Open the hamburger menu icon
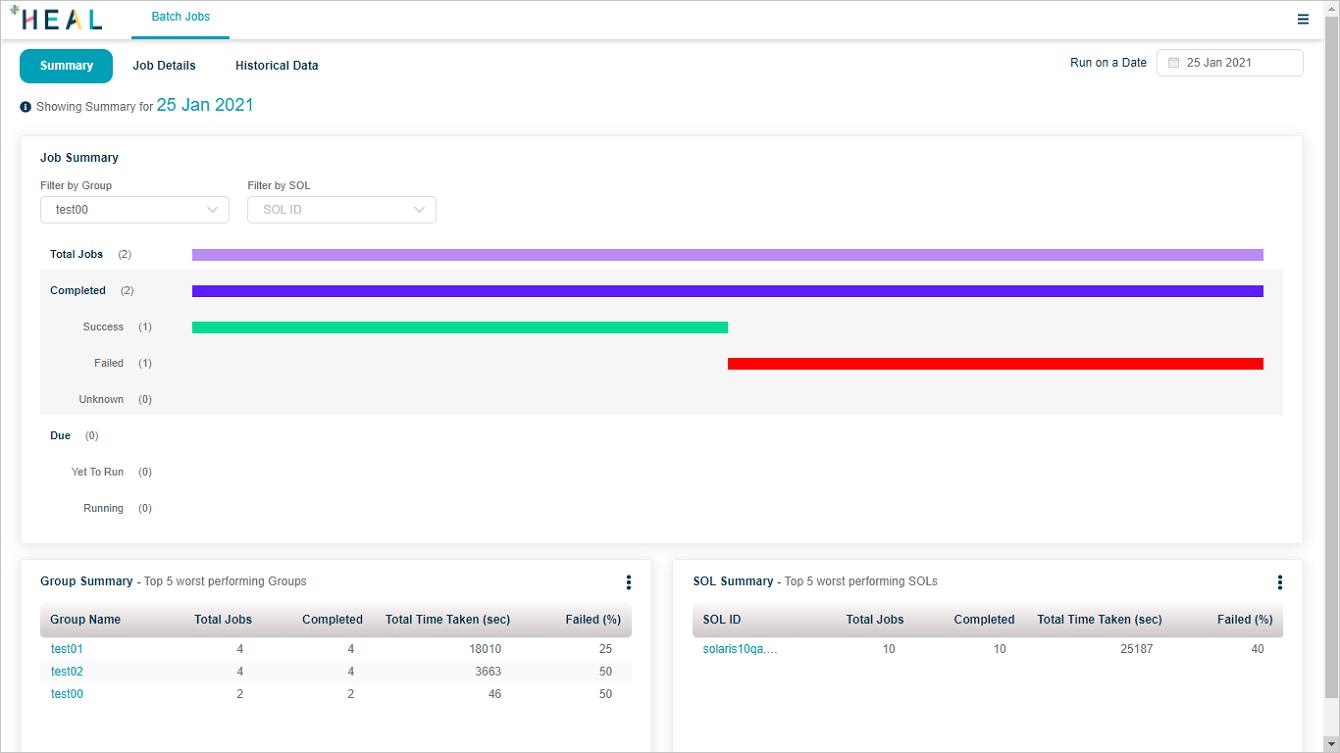 (1303, 19)
